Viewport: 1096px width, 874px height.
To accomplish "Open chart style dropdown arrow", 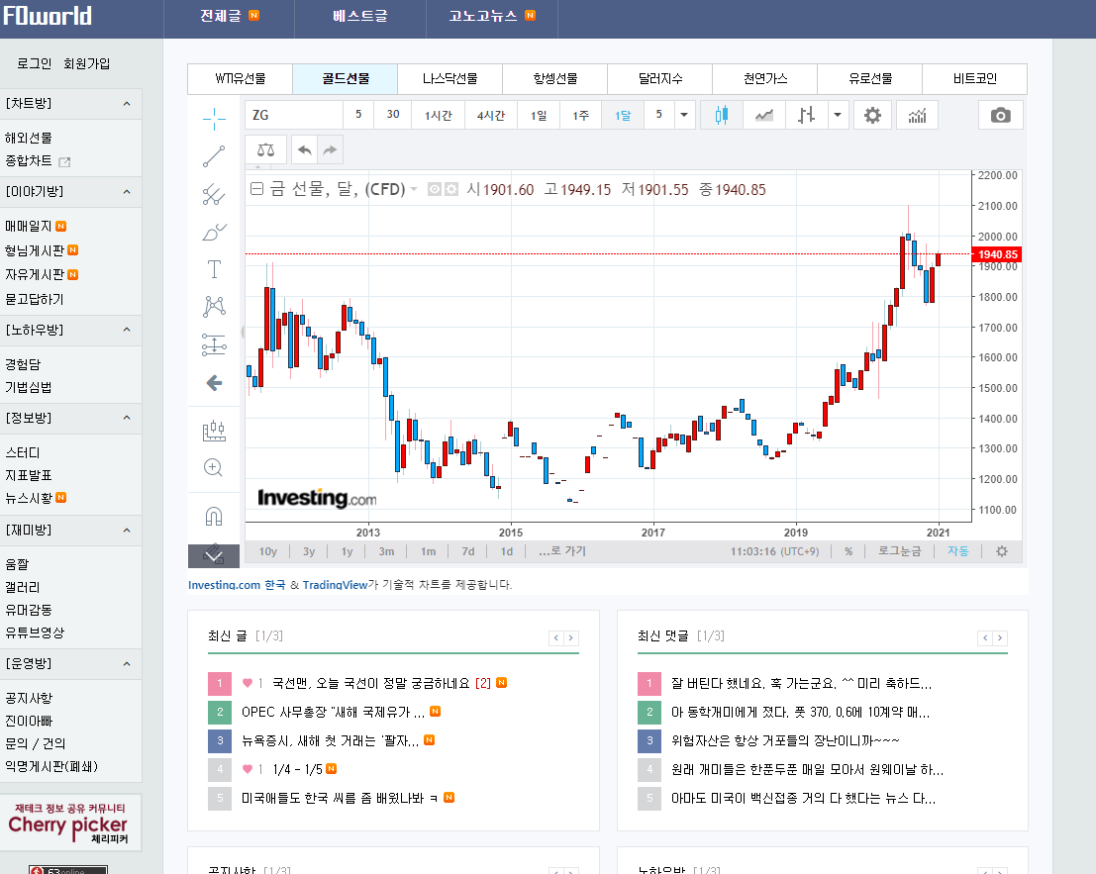I will tap(837, 115).
